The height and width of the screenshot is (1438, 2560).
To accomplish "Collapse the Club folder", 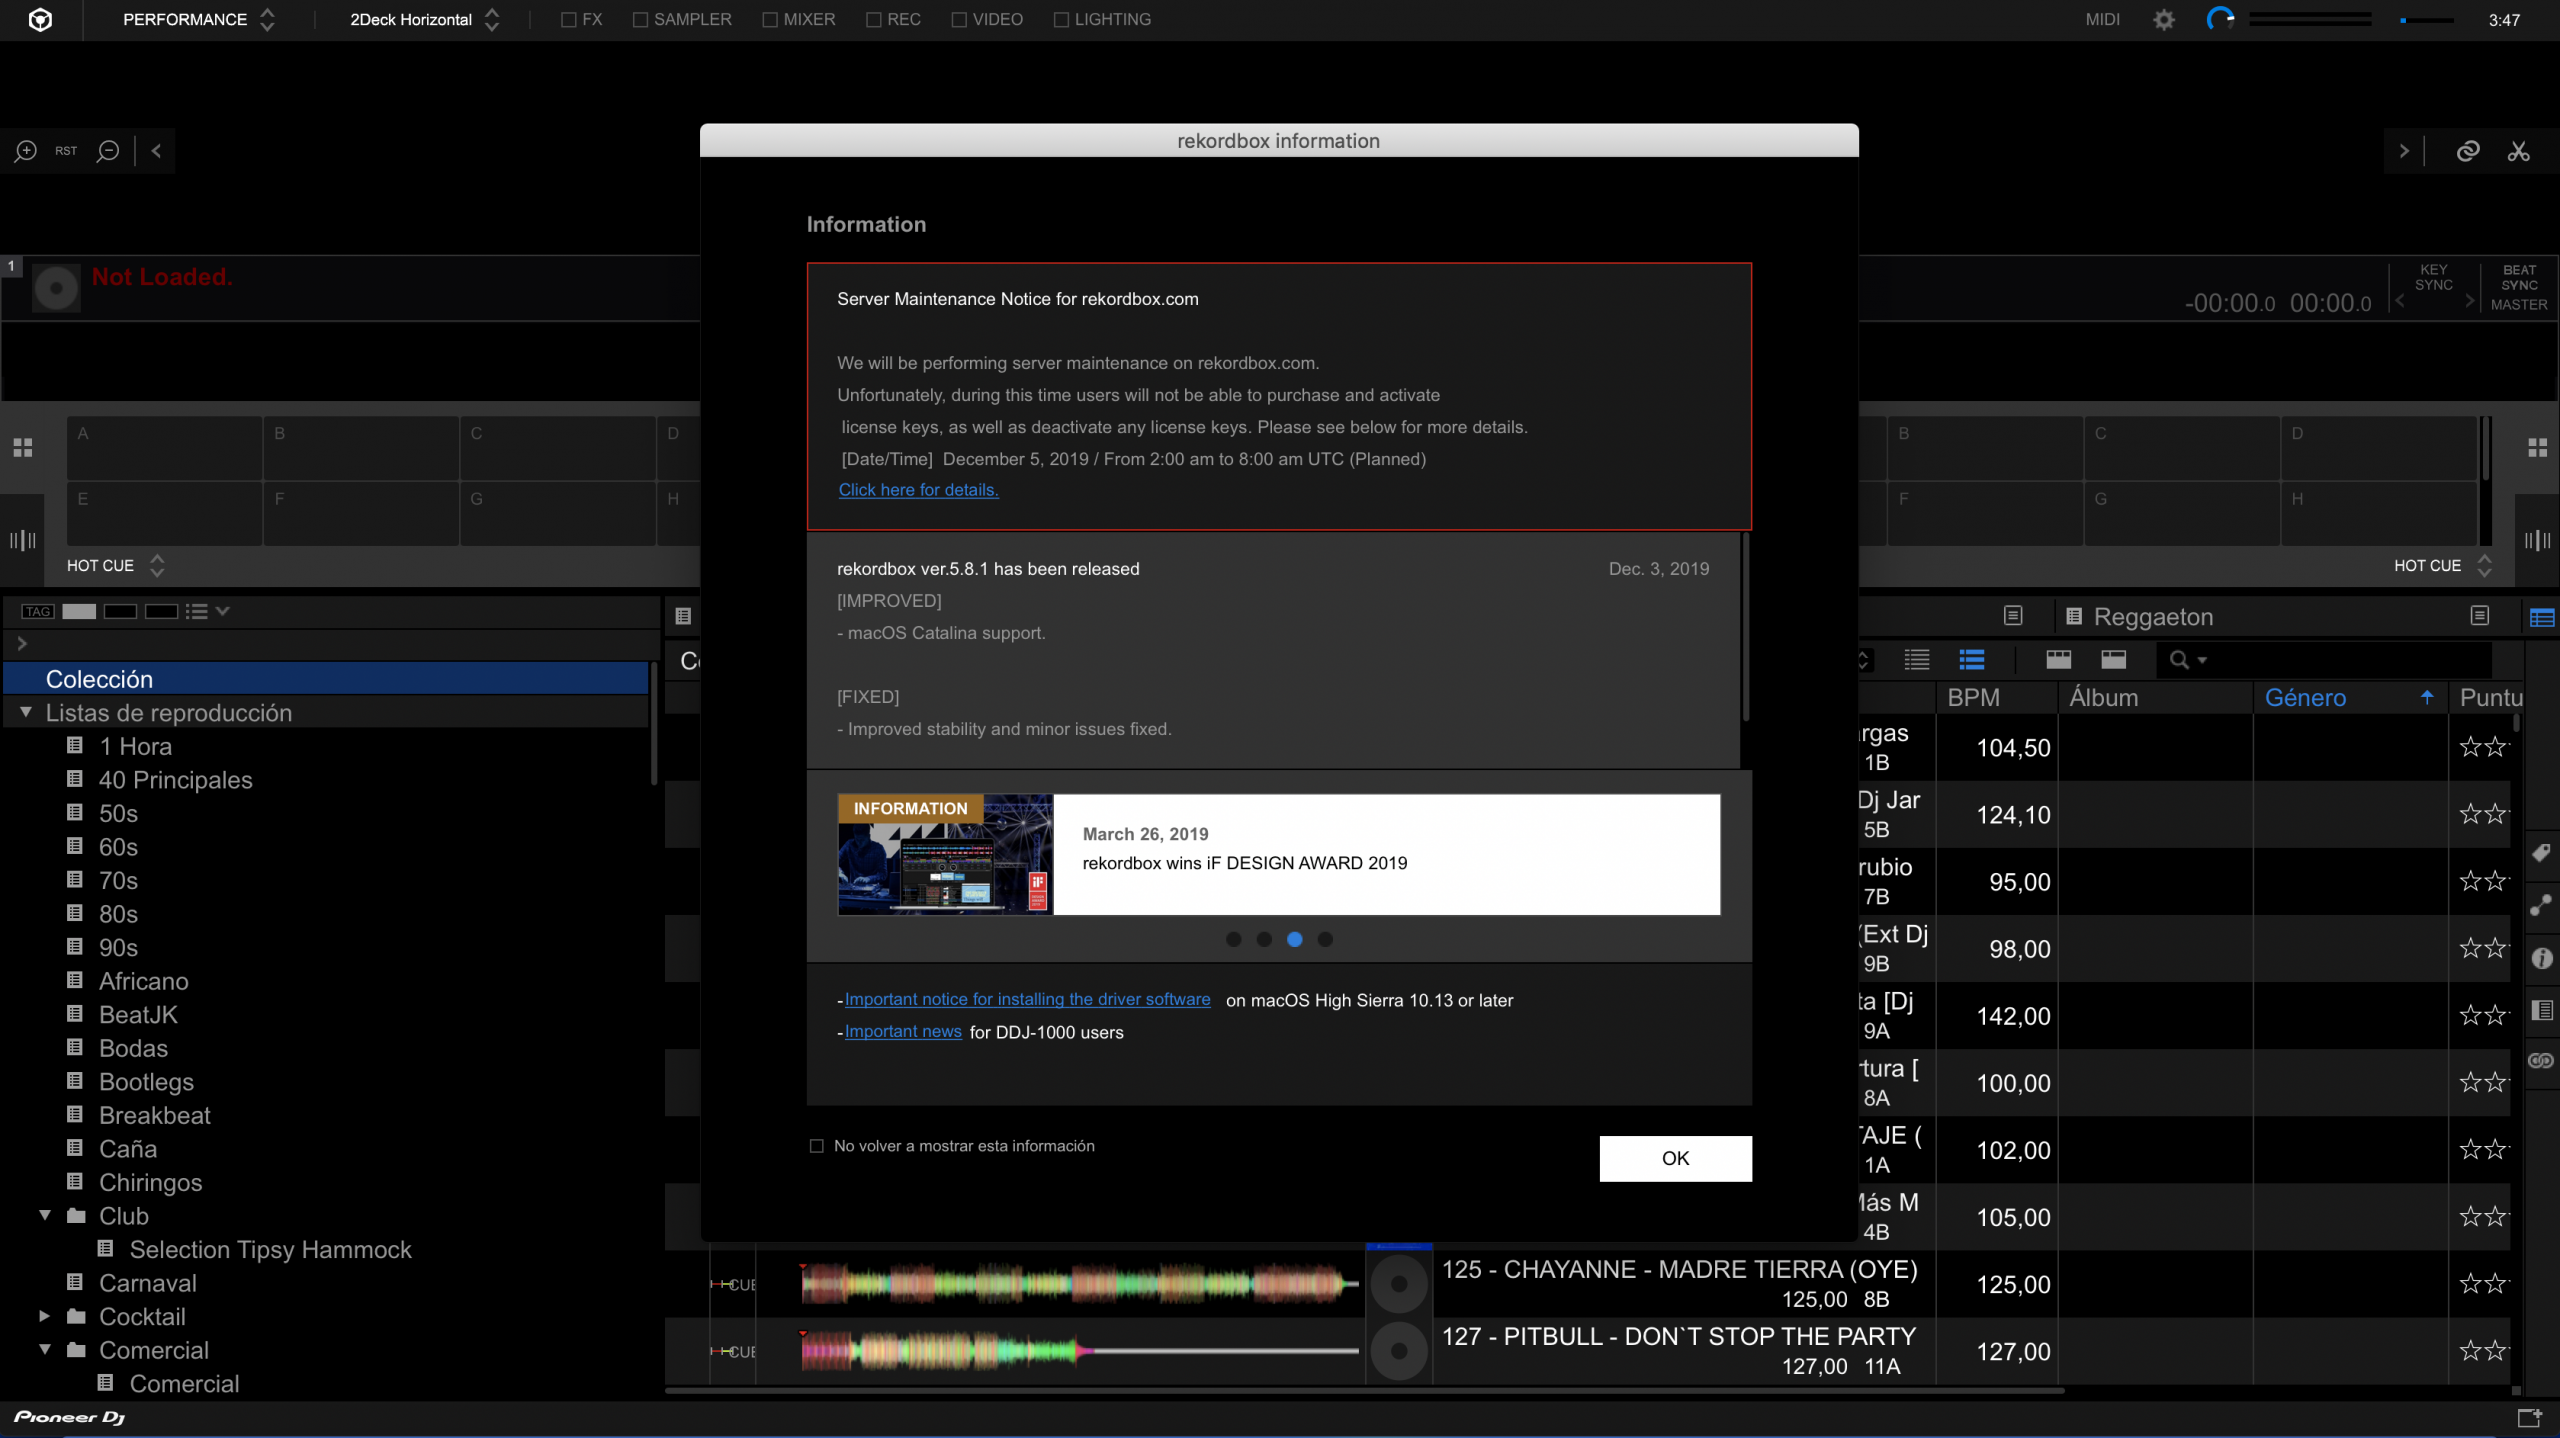I will pos(45,1215).
